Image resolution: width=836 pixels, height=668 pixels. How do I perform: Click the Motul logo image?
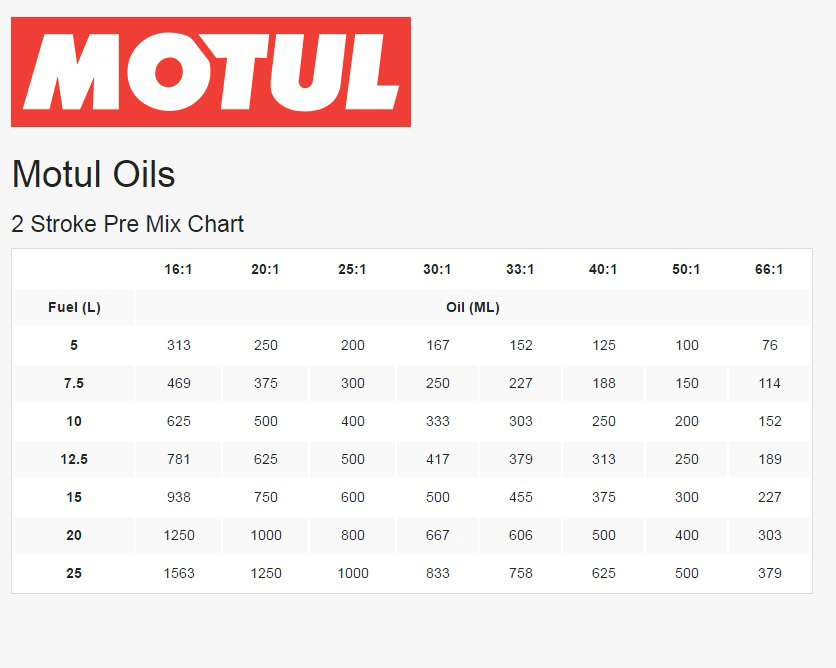pos(211,72)
